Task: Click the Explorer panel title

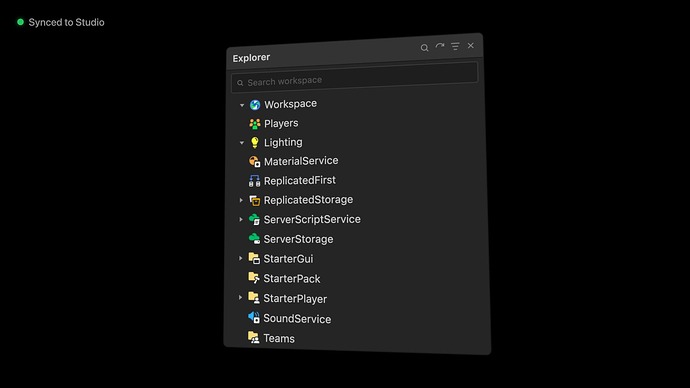Action: coord(251,58)
